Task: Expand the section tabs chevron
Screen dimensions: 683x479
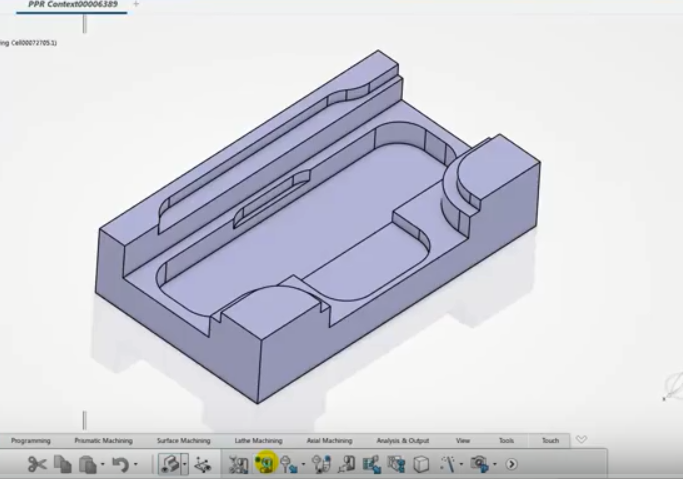Action: (581, 440)
